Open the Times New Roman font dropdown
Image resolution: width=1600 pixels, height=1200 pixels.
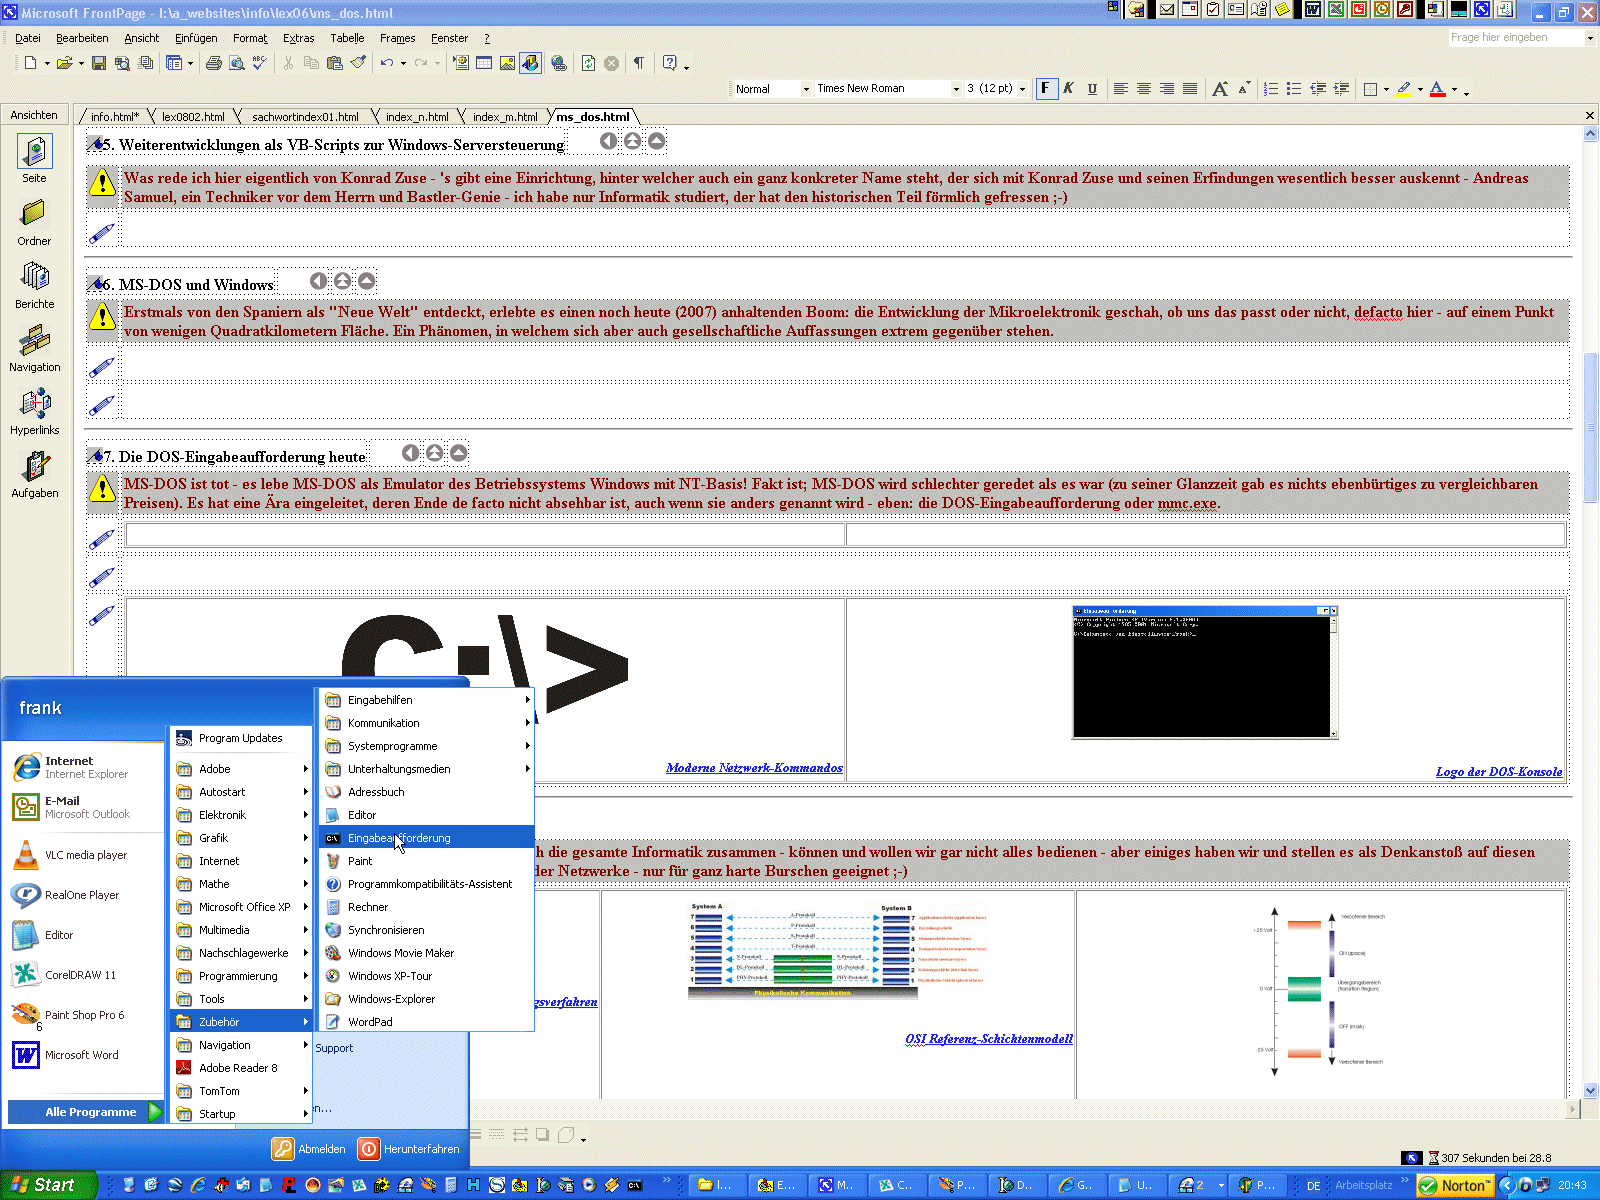tap(956, 89)
